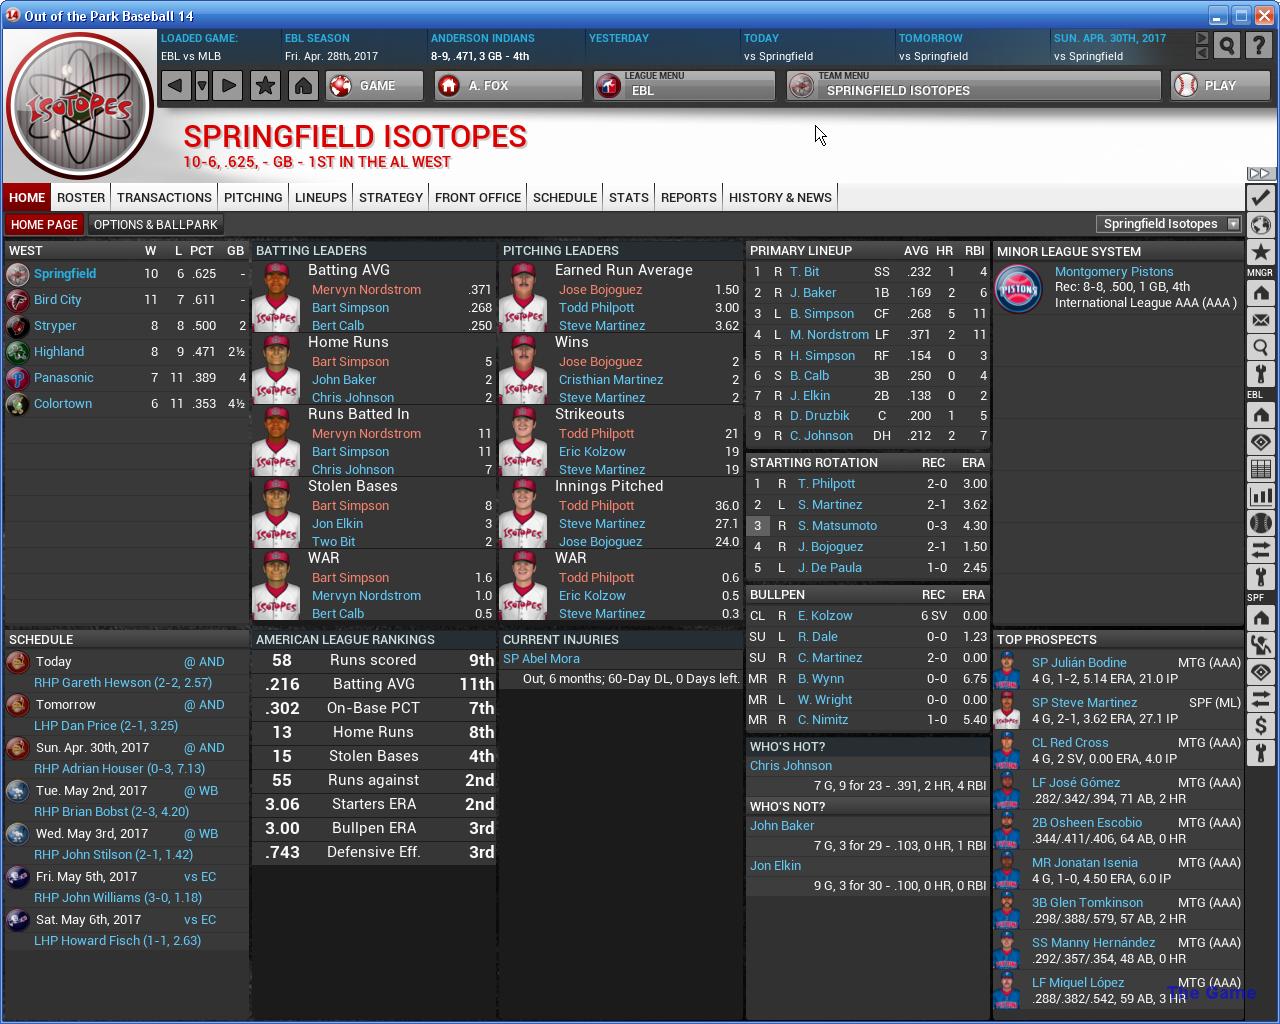
Task: Open the Game menu button
Action: (374, 86)
